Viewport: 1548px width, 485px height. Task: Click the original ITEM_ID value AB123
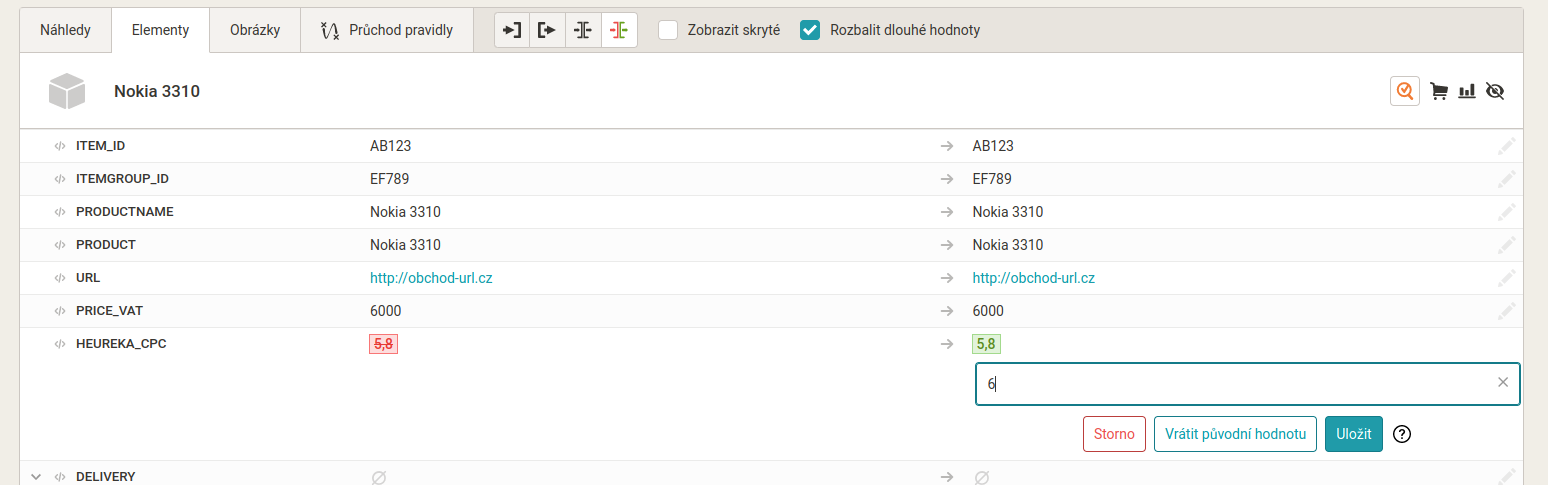click(x=391, y=146)
